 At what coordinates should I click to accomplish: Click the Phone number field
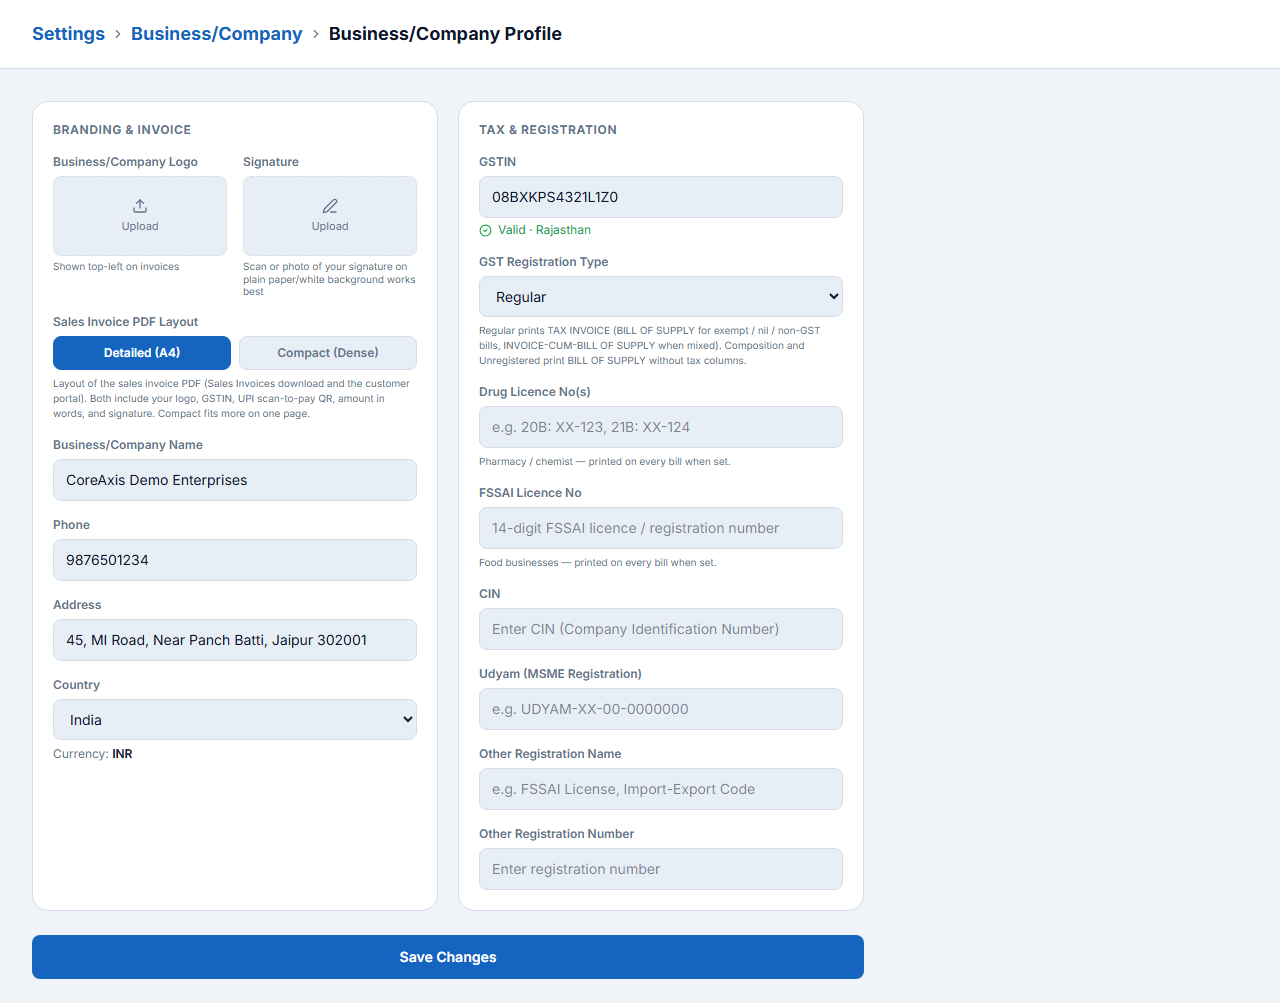click(235, 560)
